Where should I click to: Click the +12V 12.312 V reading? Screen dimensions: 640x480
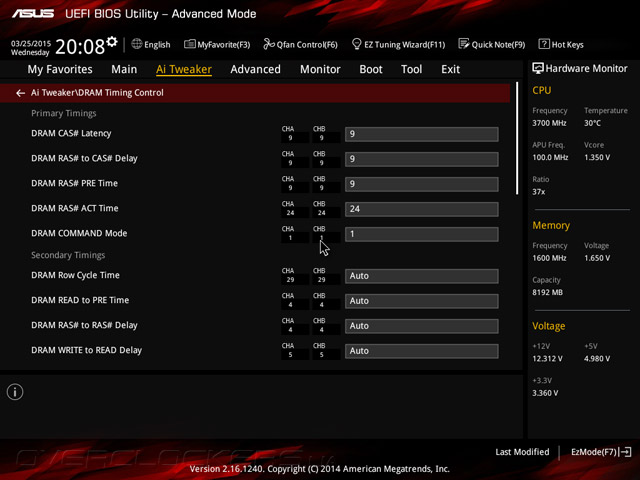pos(547,359)
